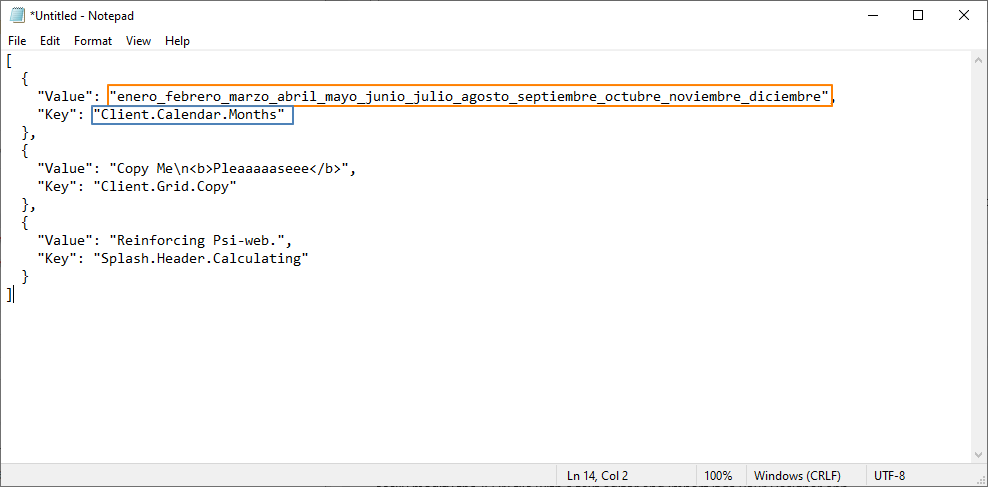Open the View menu
The image size is (988, 487).
click(x=138, y=41)
